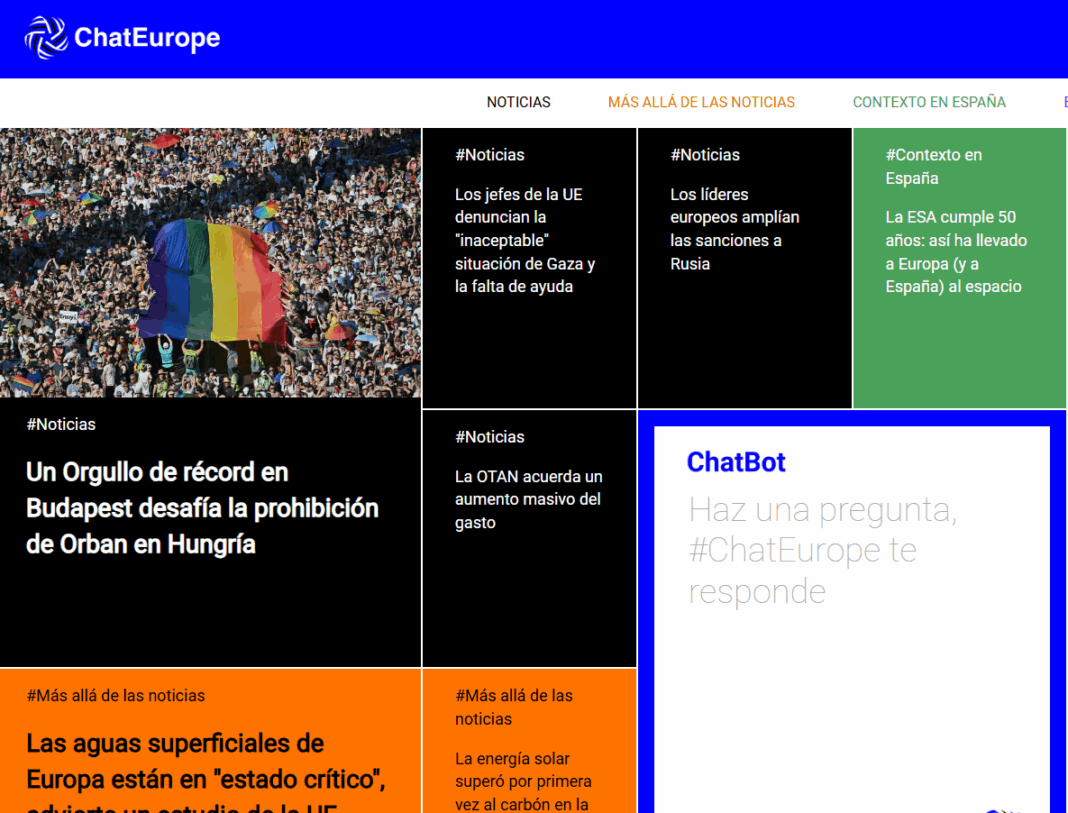This screenshot has height=813, width=1068.
Task: Click the #Noticias tag above Budapest headline
Action: [61, 424]
